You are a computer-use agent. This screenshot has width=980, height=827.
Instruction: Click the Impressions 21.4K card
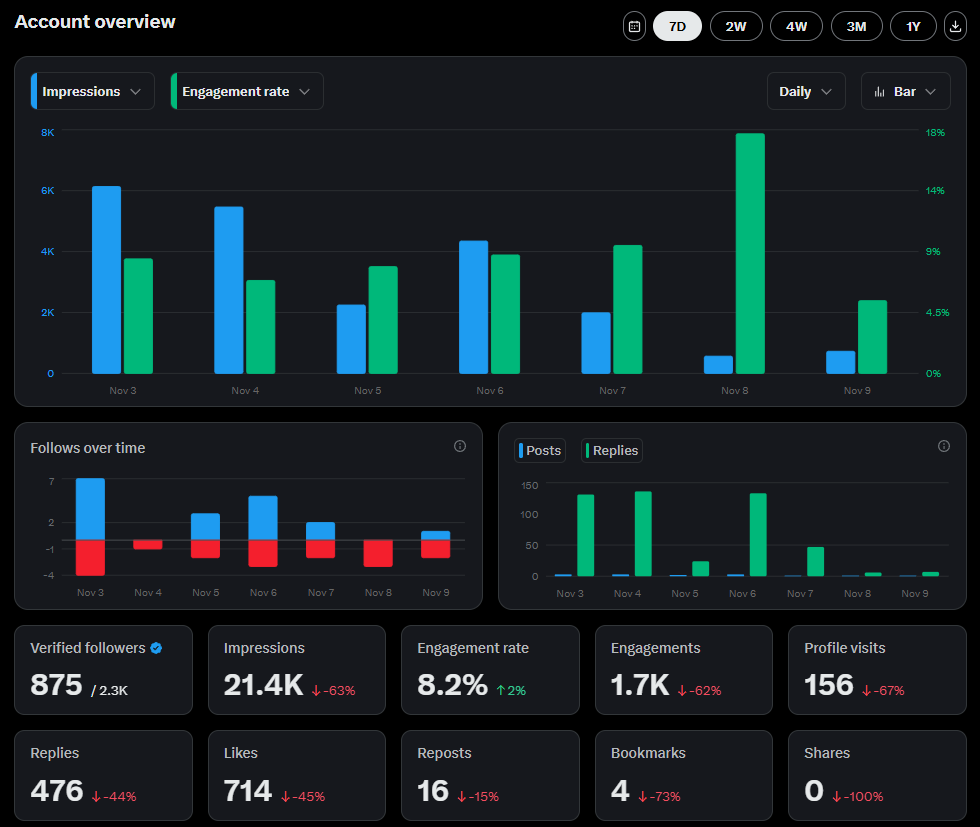297,670
